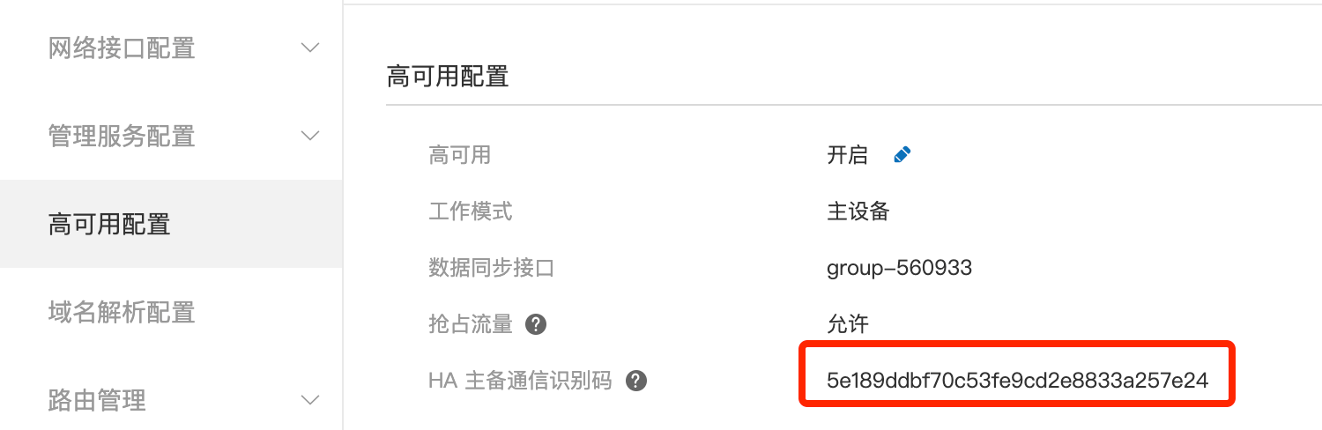This screenshot has height=430, width=1322.
Task: Click the help icon next to 抢占流量
Action: [x=536, y=324]
